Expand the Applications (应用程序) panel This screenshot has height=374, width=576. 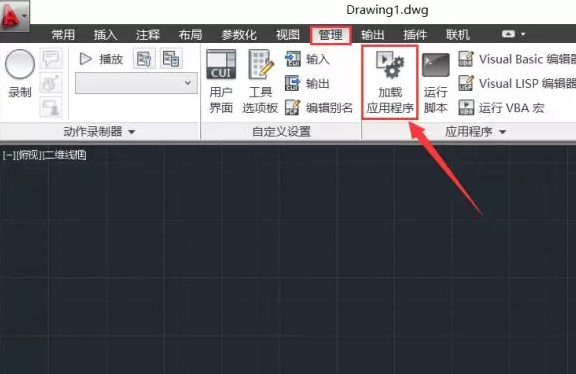click(475, 131)
